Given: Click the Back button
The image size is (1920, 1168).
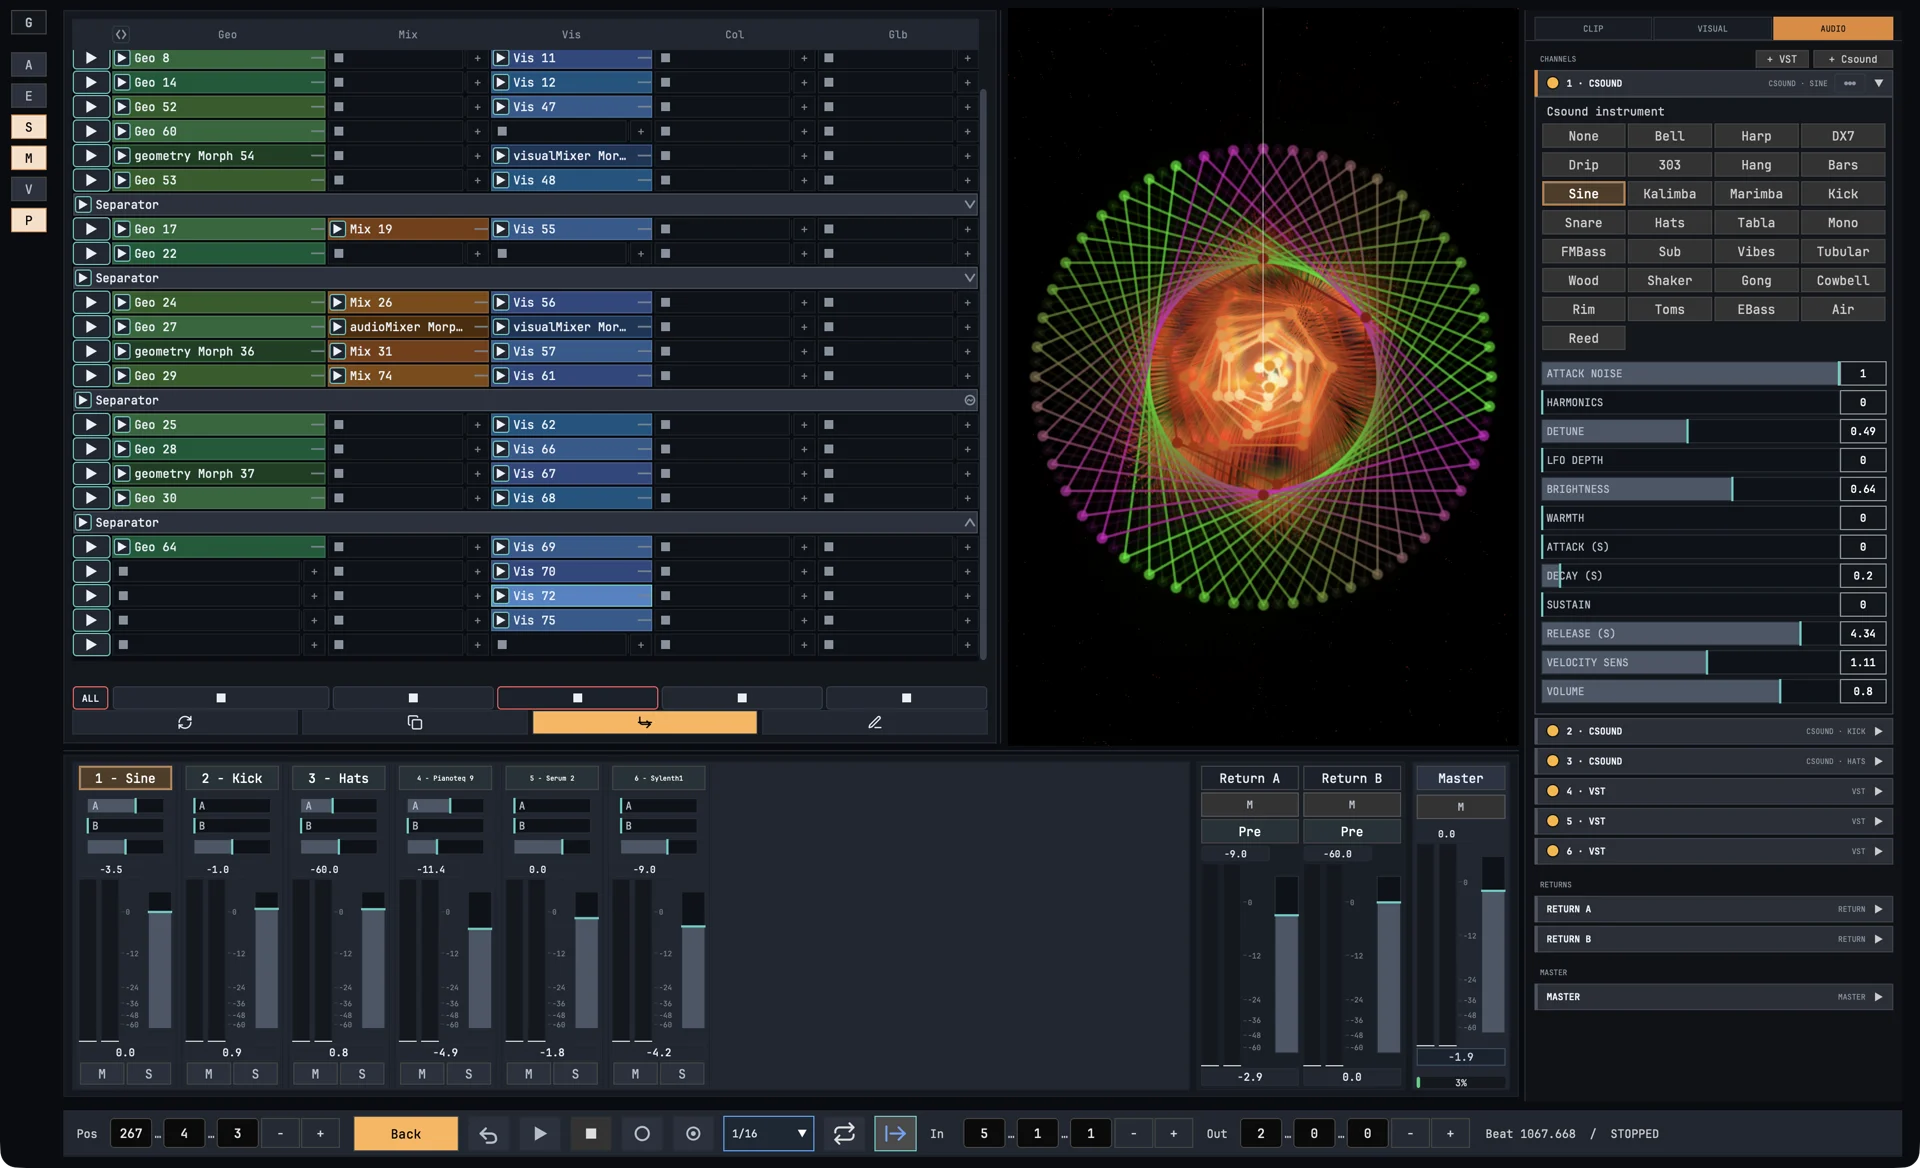Looking at the screenshot, I should 405,1133.
